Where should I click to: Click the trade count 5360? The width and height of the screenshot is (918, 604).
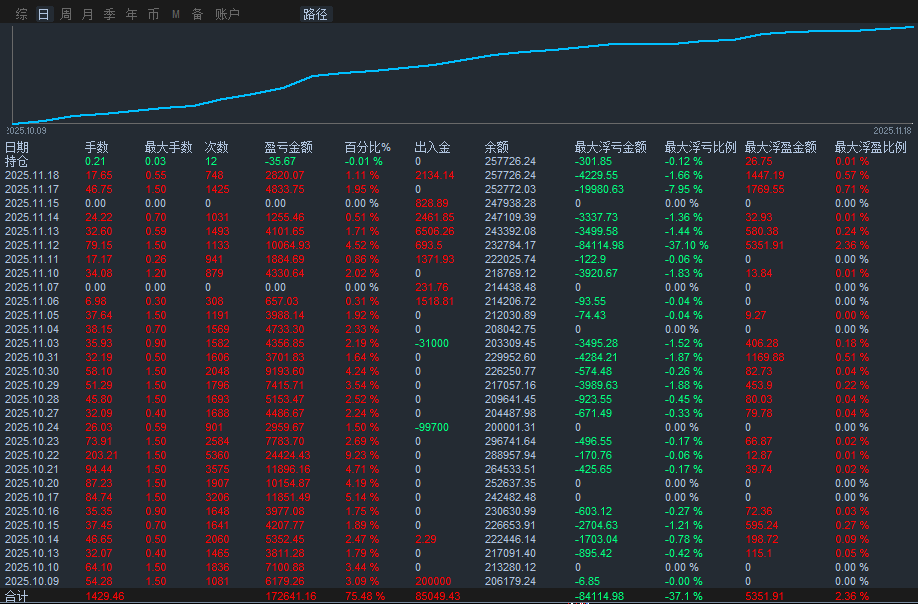[217, 455]
